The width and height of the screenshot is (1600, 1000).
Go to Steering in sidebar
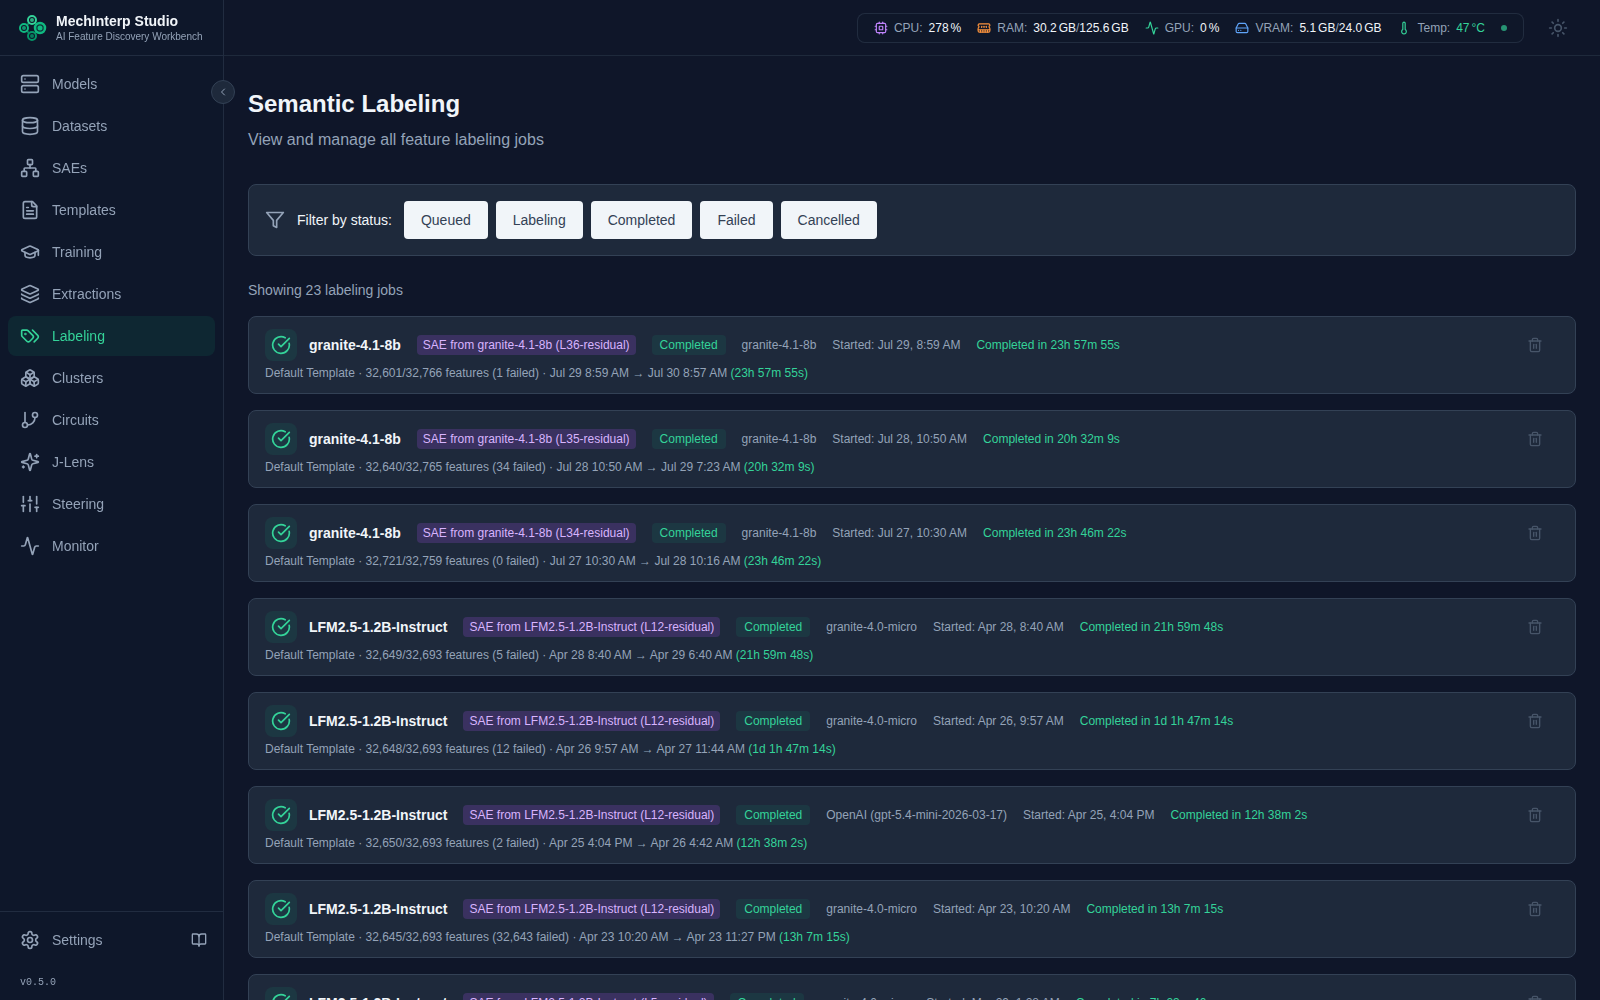[x=111, y=504]
